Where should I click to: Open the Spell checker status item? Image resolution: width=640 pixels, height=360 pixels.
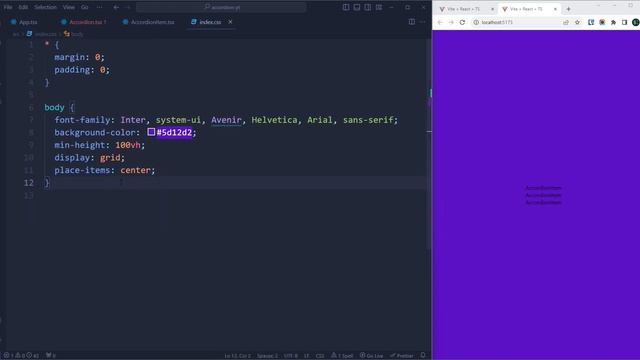[x=342, y=356]
